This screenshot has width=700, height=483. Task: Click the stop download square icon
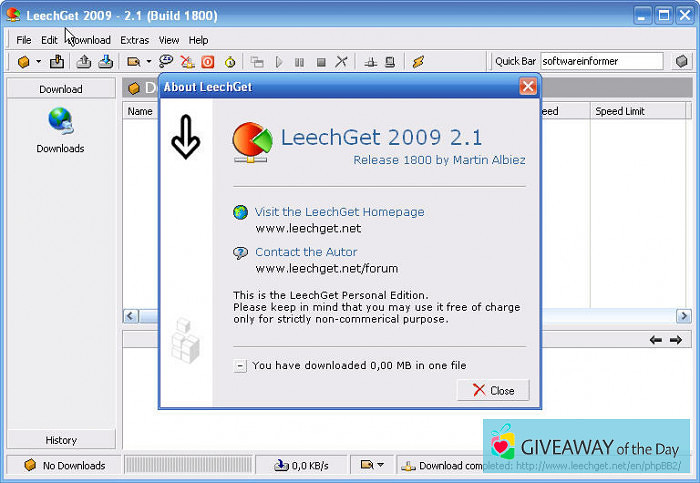tap(321, 62)
